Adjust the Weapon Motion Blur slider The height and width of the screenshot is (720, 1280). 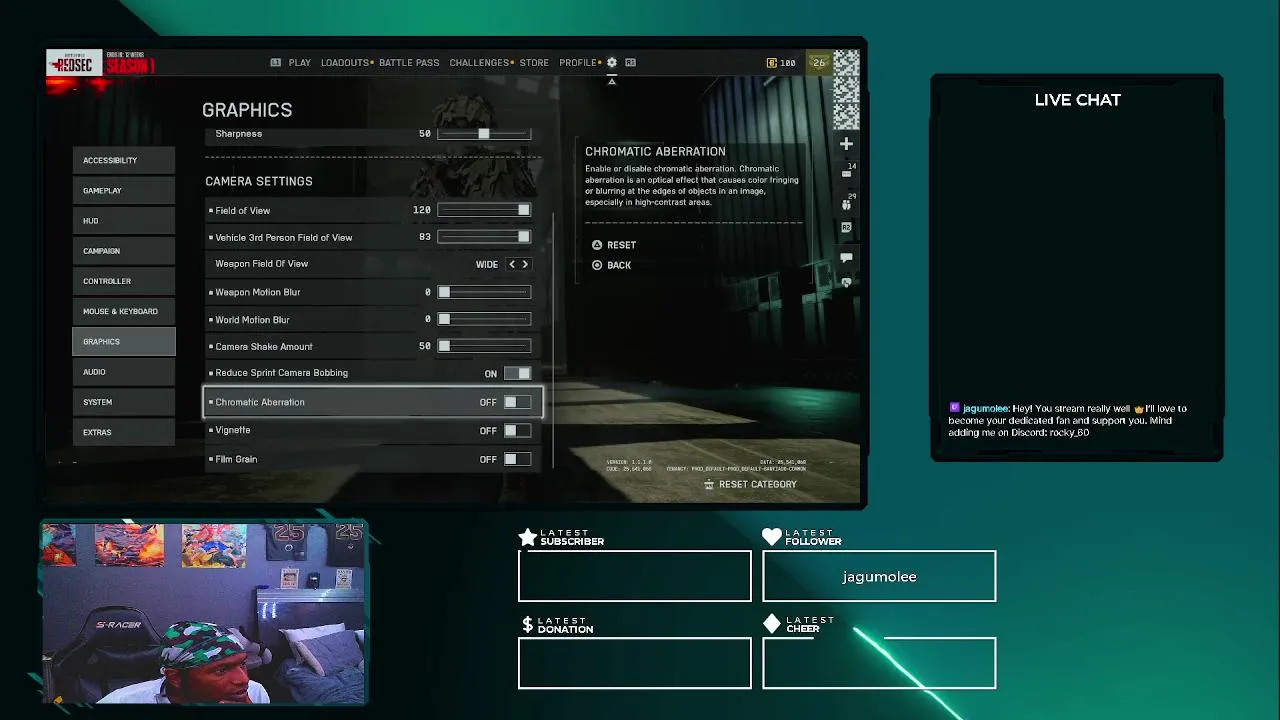coord(484,292)
